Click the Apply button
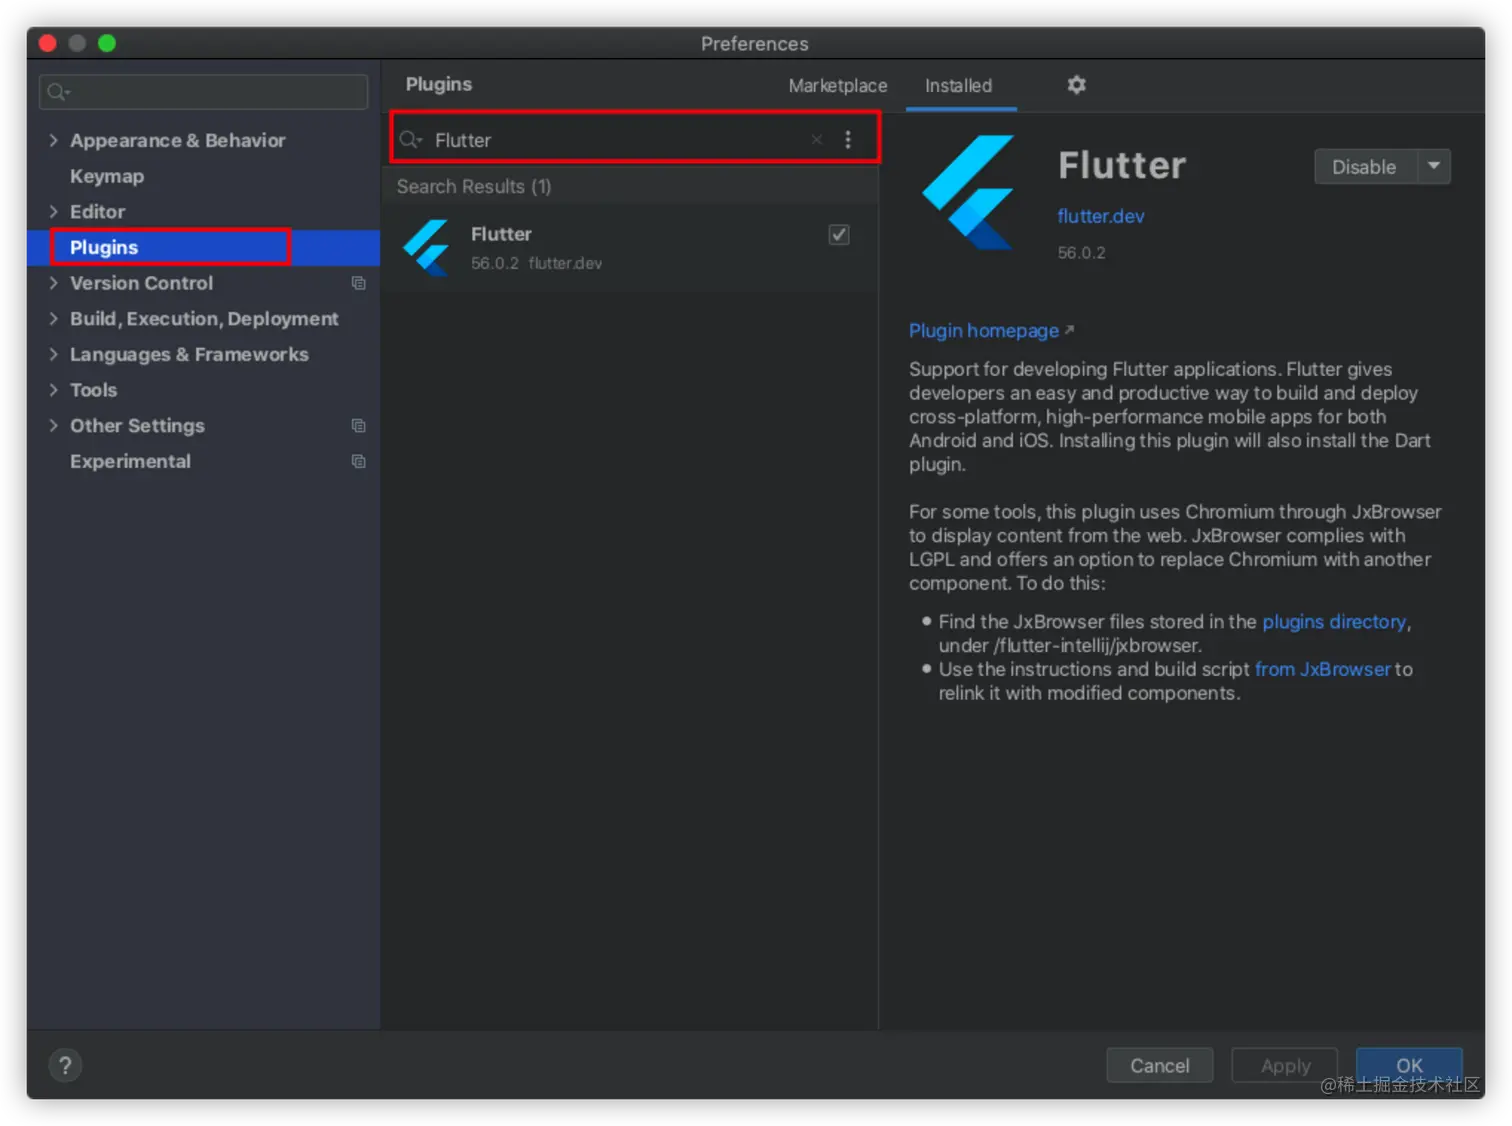Screen dimensions: 1512x1126 pos(1285,1066)
